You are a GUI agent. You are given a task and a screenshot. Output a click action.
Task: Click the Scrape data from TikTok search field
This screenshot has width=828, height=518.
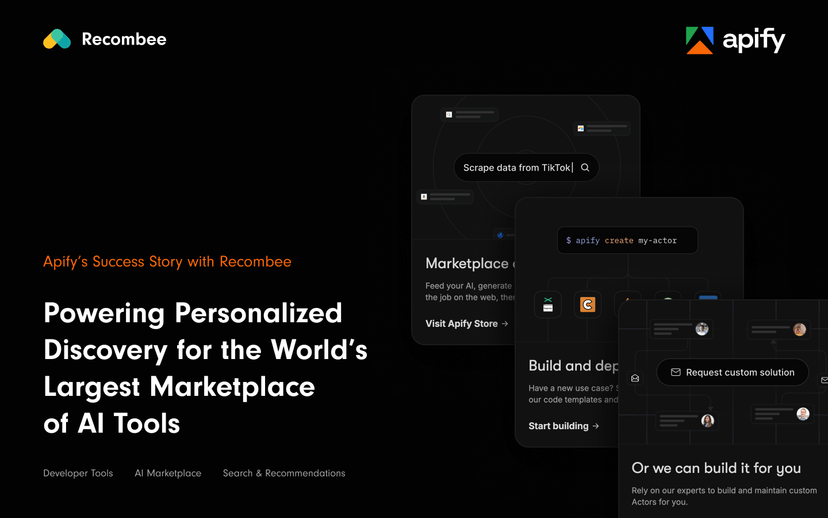pos(526,167)
